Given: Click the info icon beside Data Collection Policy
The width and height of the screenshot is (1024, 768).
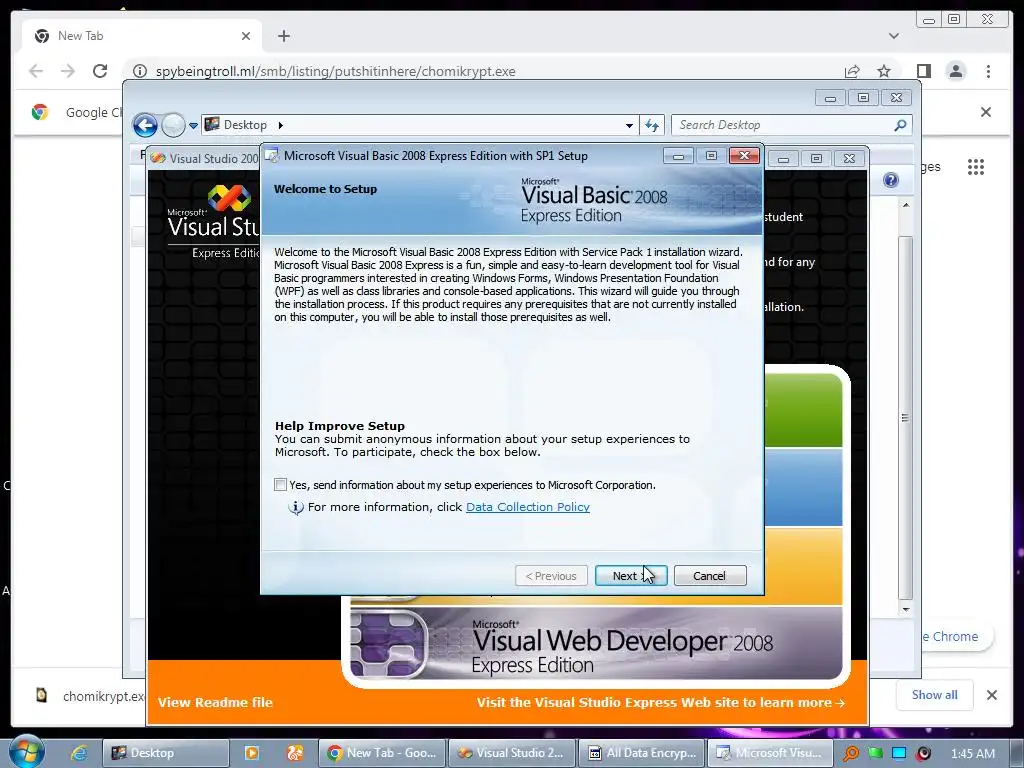Looking at the screenshot, I should tap(296, 507).
